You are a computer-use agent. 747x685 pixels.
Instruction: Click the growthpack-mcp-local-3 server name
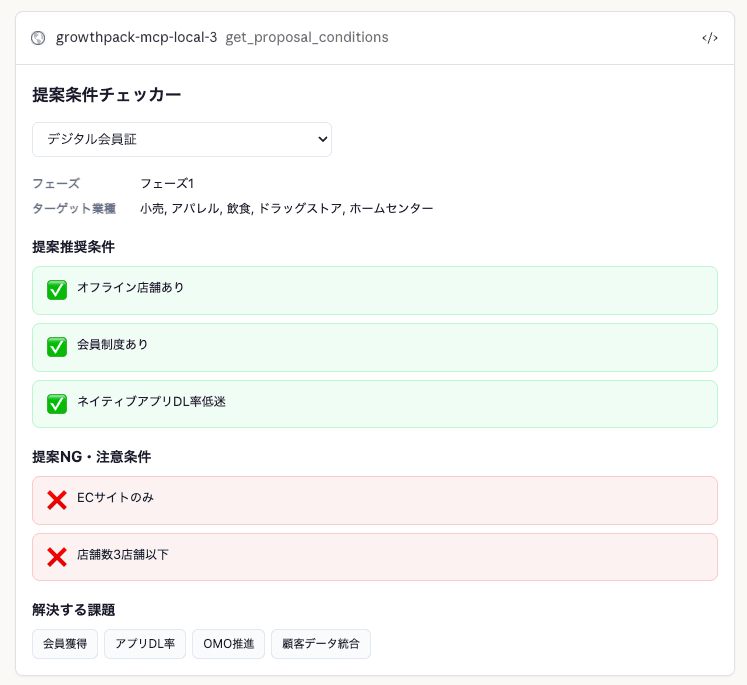click(136, 37)
